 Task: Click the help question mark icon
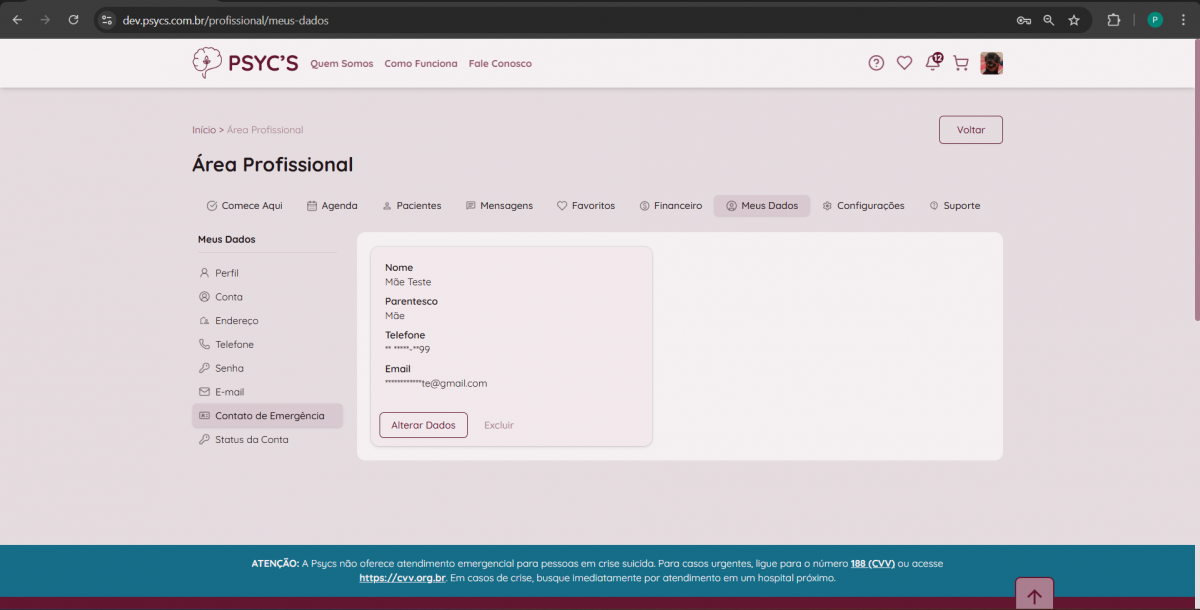876,63
